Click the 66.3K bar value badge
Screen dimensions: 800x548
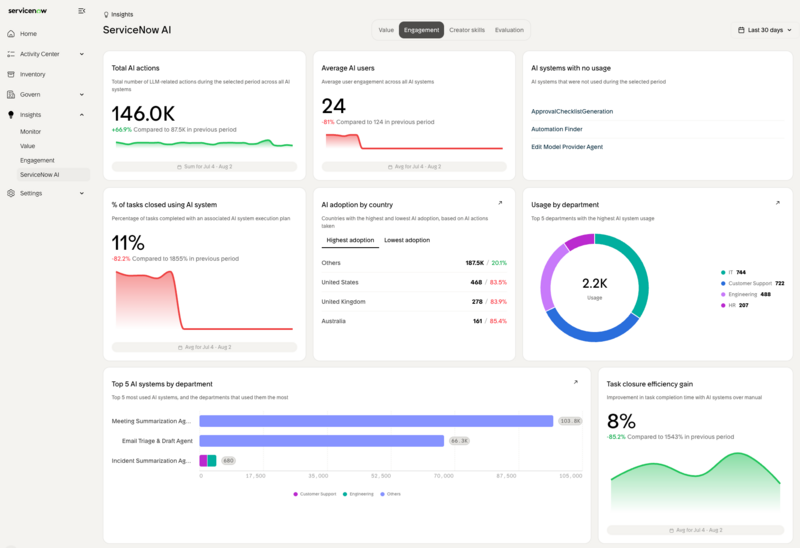(x=459, y=441)
